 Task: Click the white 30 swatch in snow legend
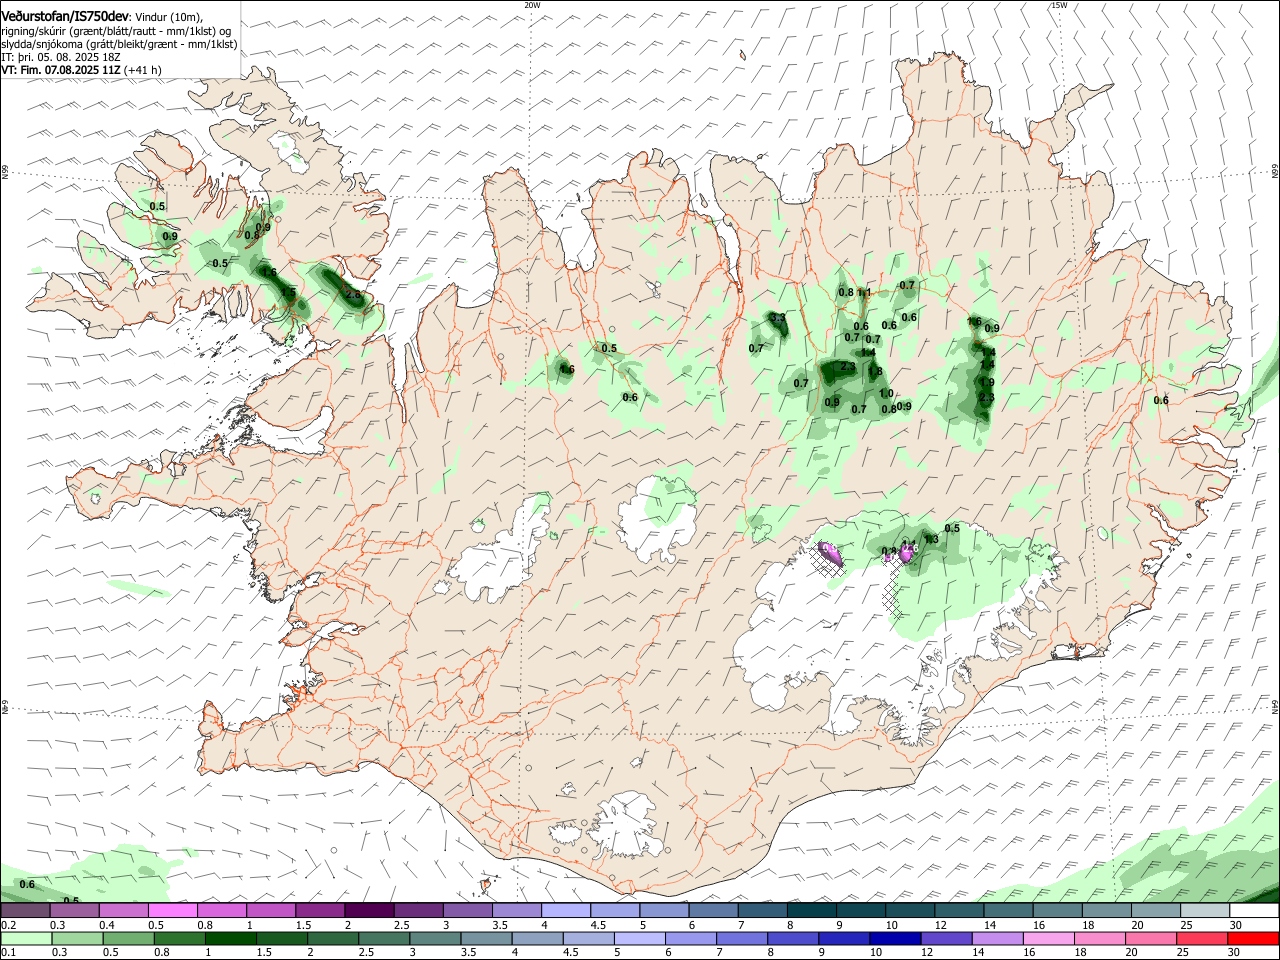click(1254, 911)
